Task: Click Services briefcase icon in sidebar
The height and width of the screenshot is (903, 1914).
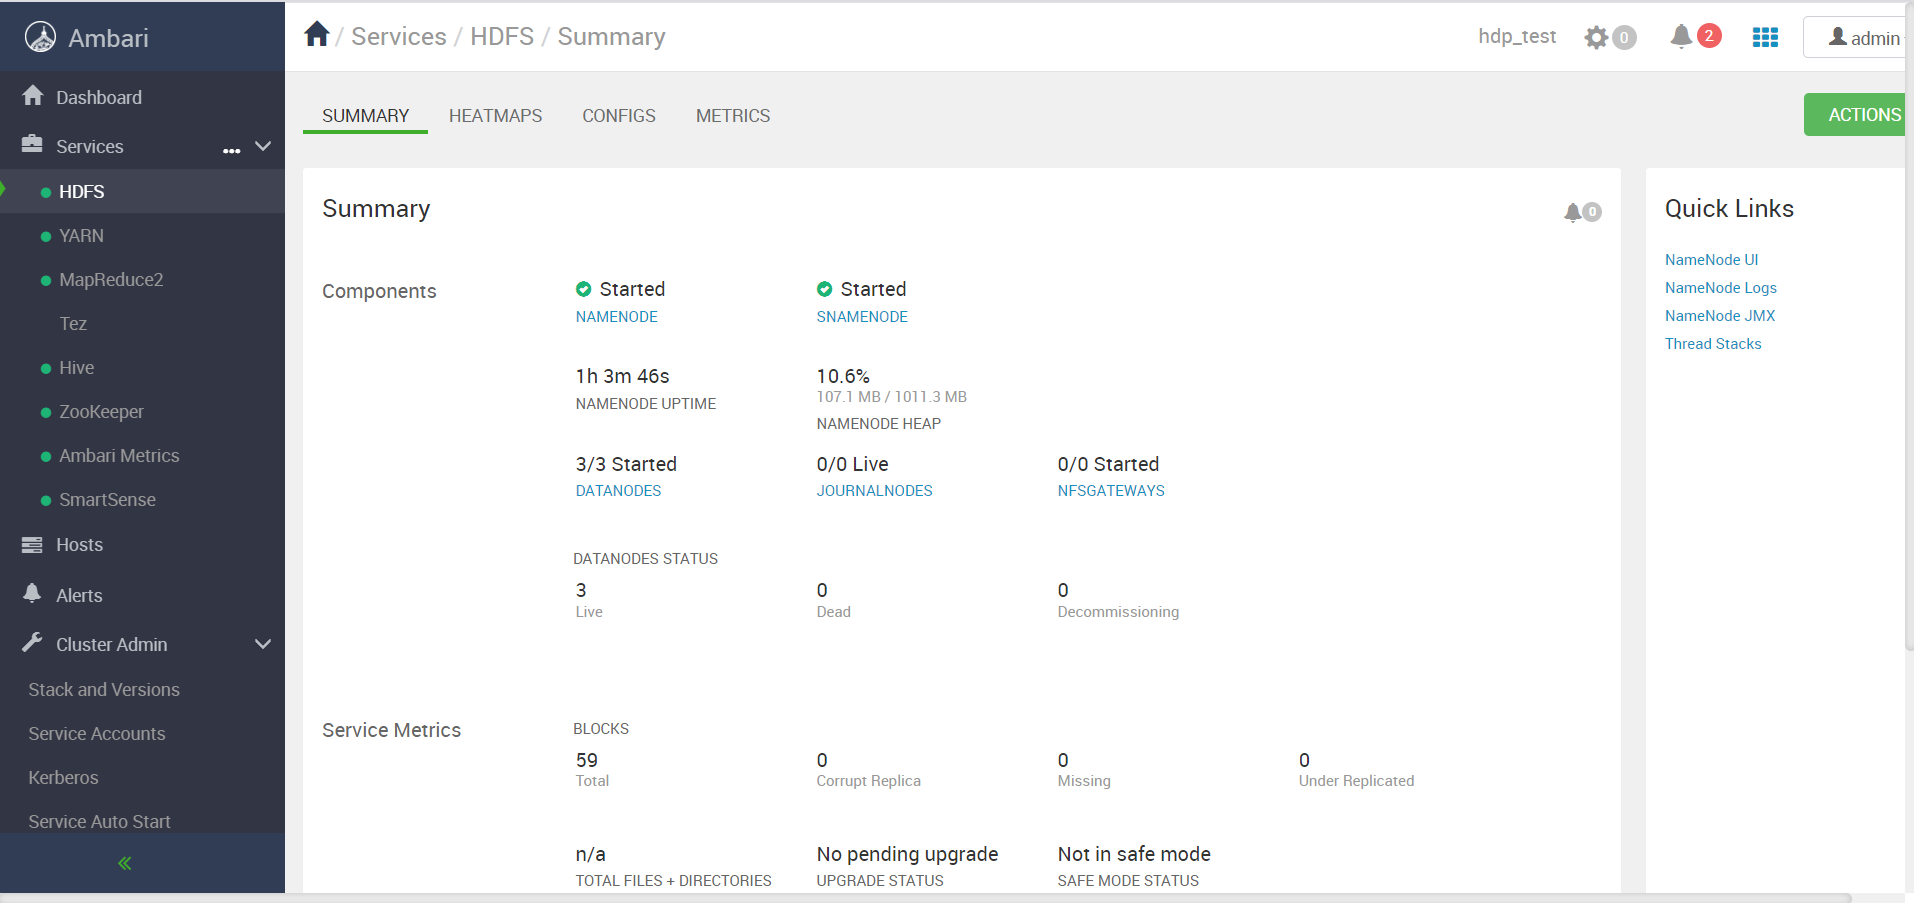Action: [x=32, y=144]
